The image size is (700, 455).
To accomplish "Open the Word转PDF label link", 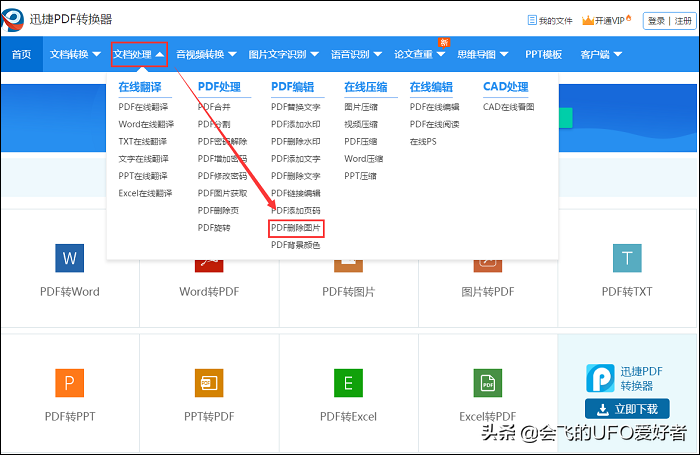I will pyautogui.click(x=209, y=292).
